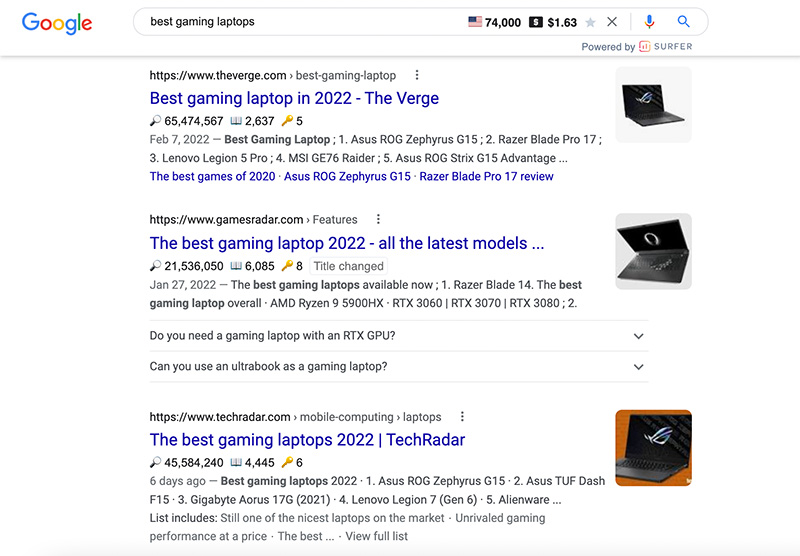Click the orange TechRadar laptop thumbnail
The image size is (800, 556).
[654, 448]
